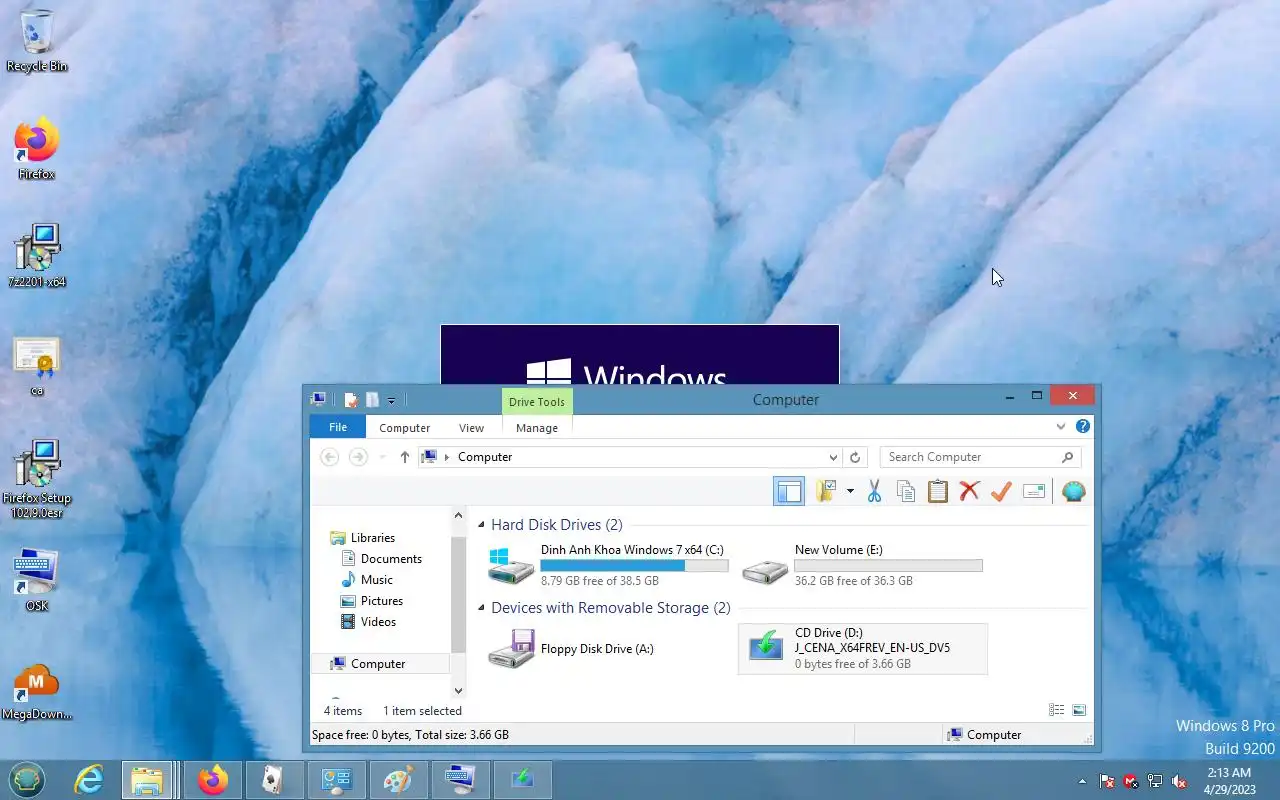Click the New folder quick access icon
The width and height of the screenshot is (1280, 800).
[372, 400]
